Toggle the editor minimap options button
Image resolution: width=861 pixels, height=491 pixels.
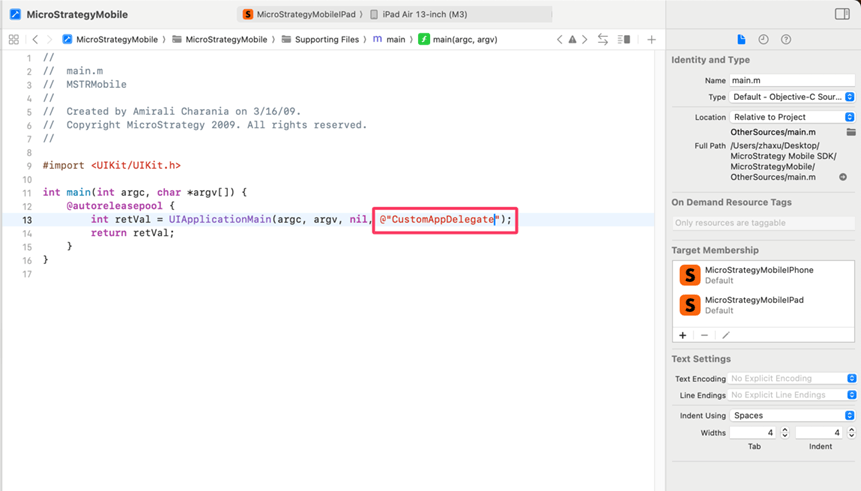coord(624,40)
